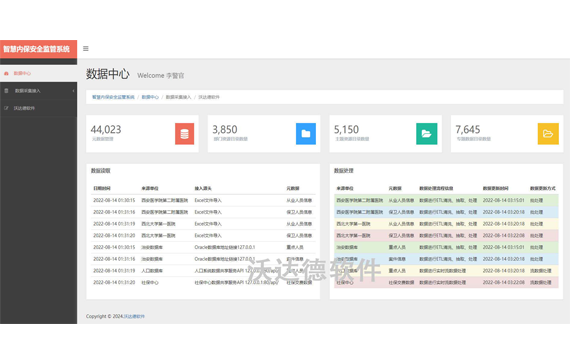Click the green open-folder icon beside 5,150

pos(426,134)
